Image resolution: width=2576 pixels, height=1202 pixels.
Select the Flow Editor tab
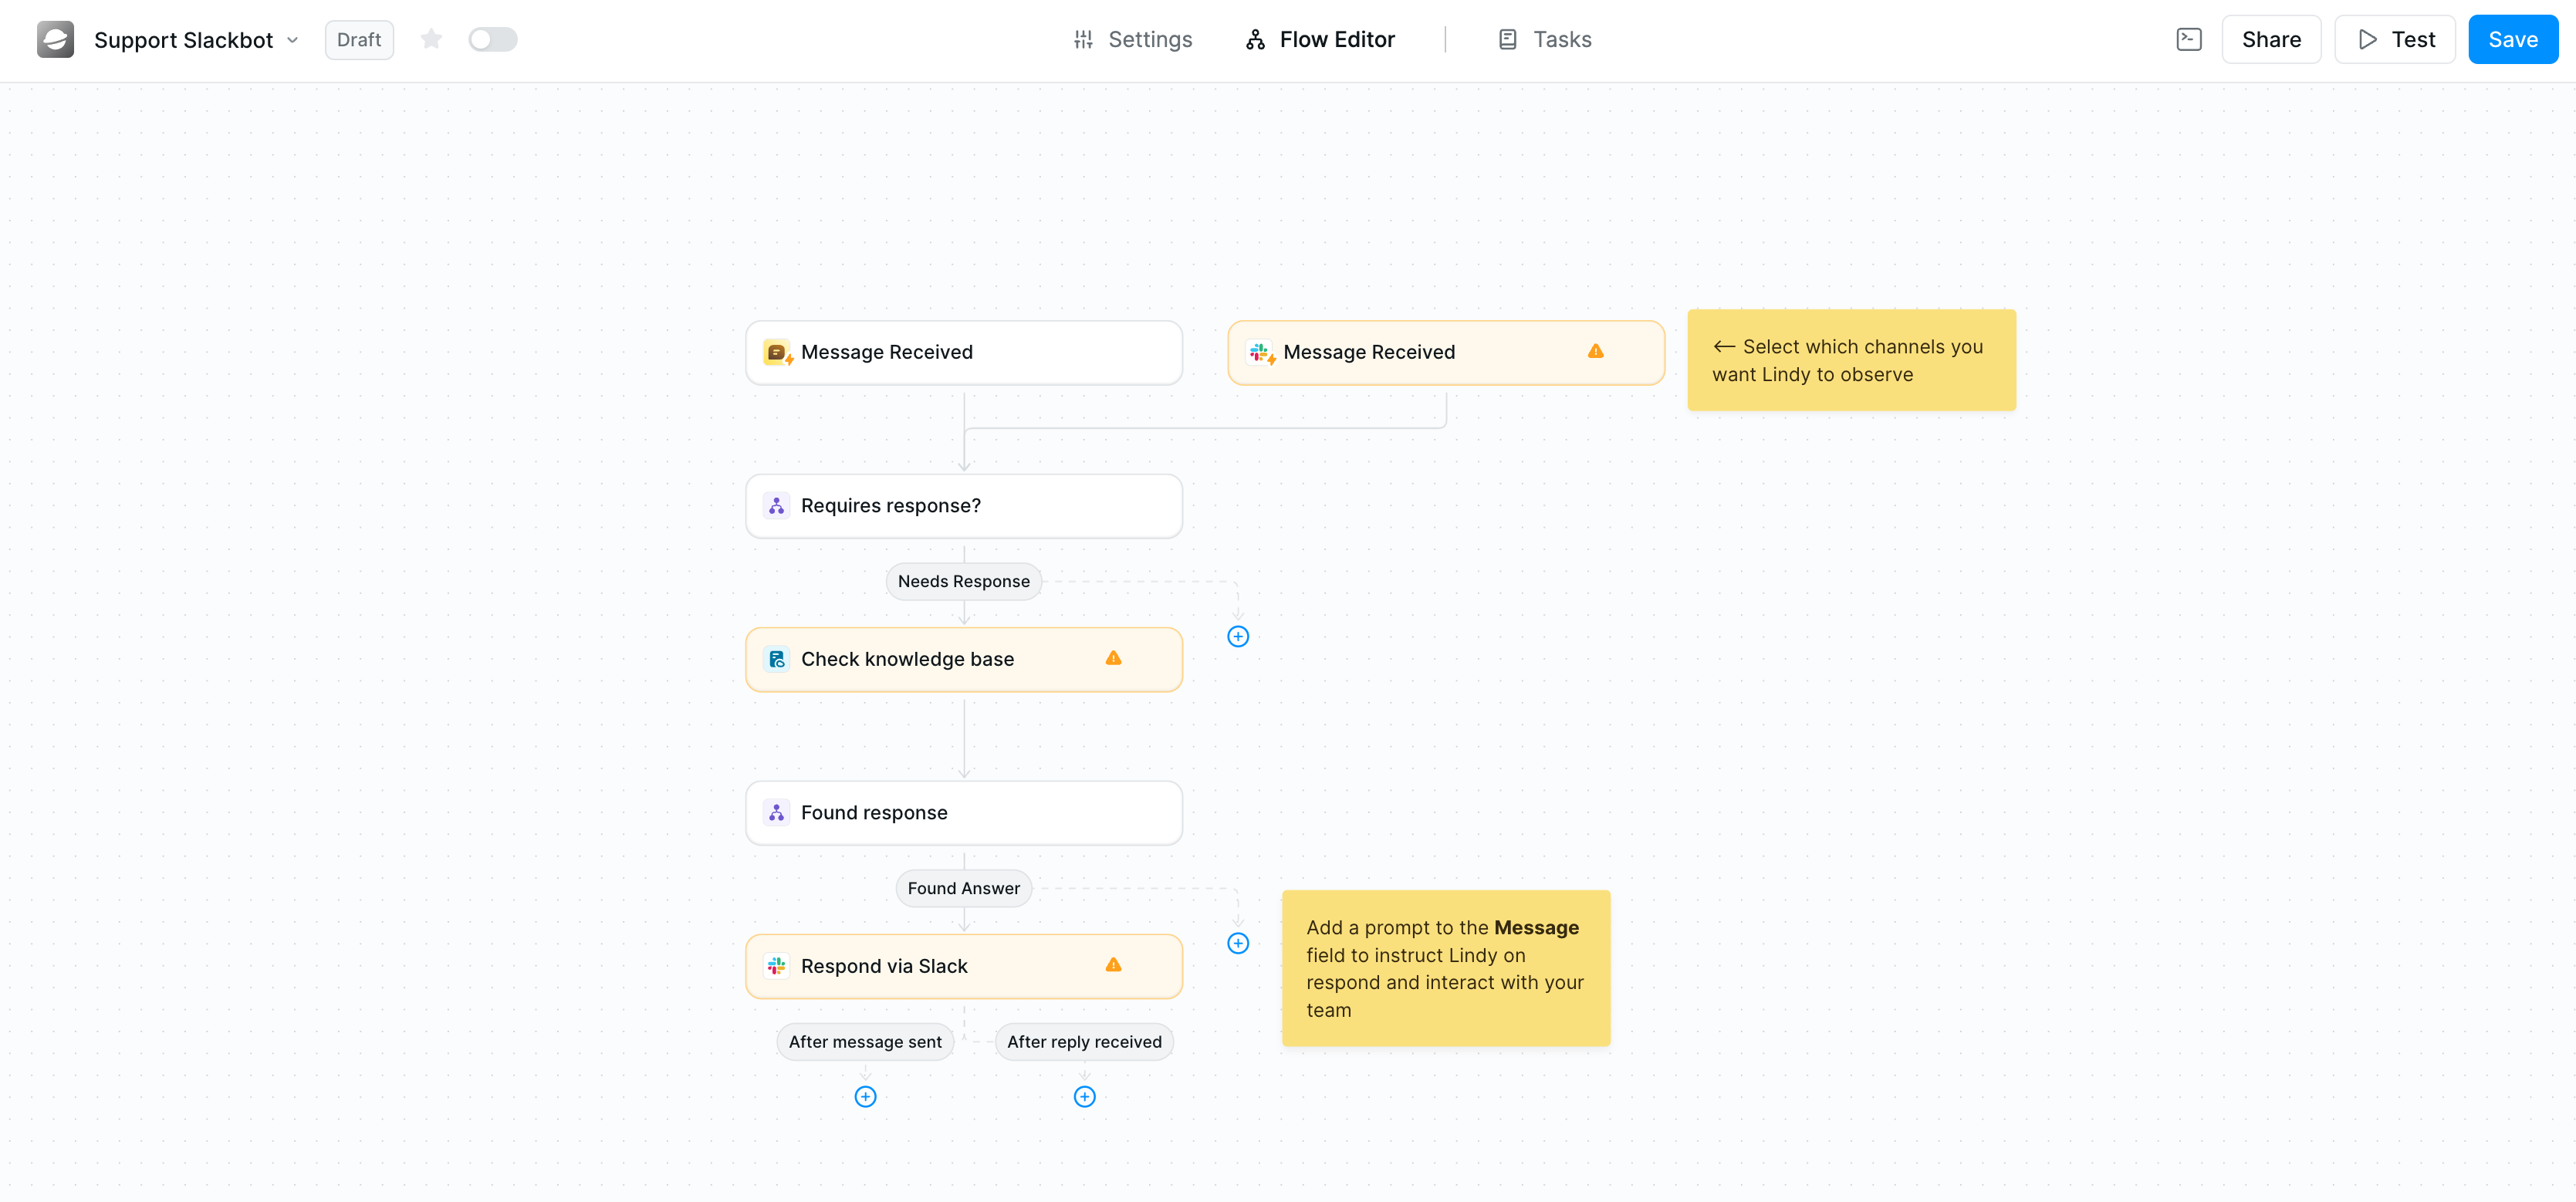pyautogui.click(x=1320, y=39)
